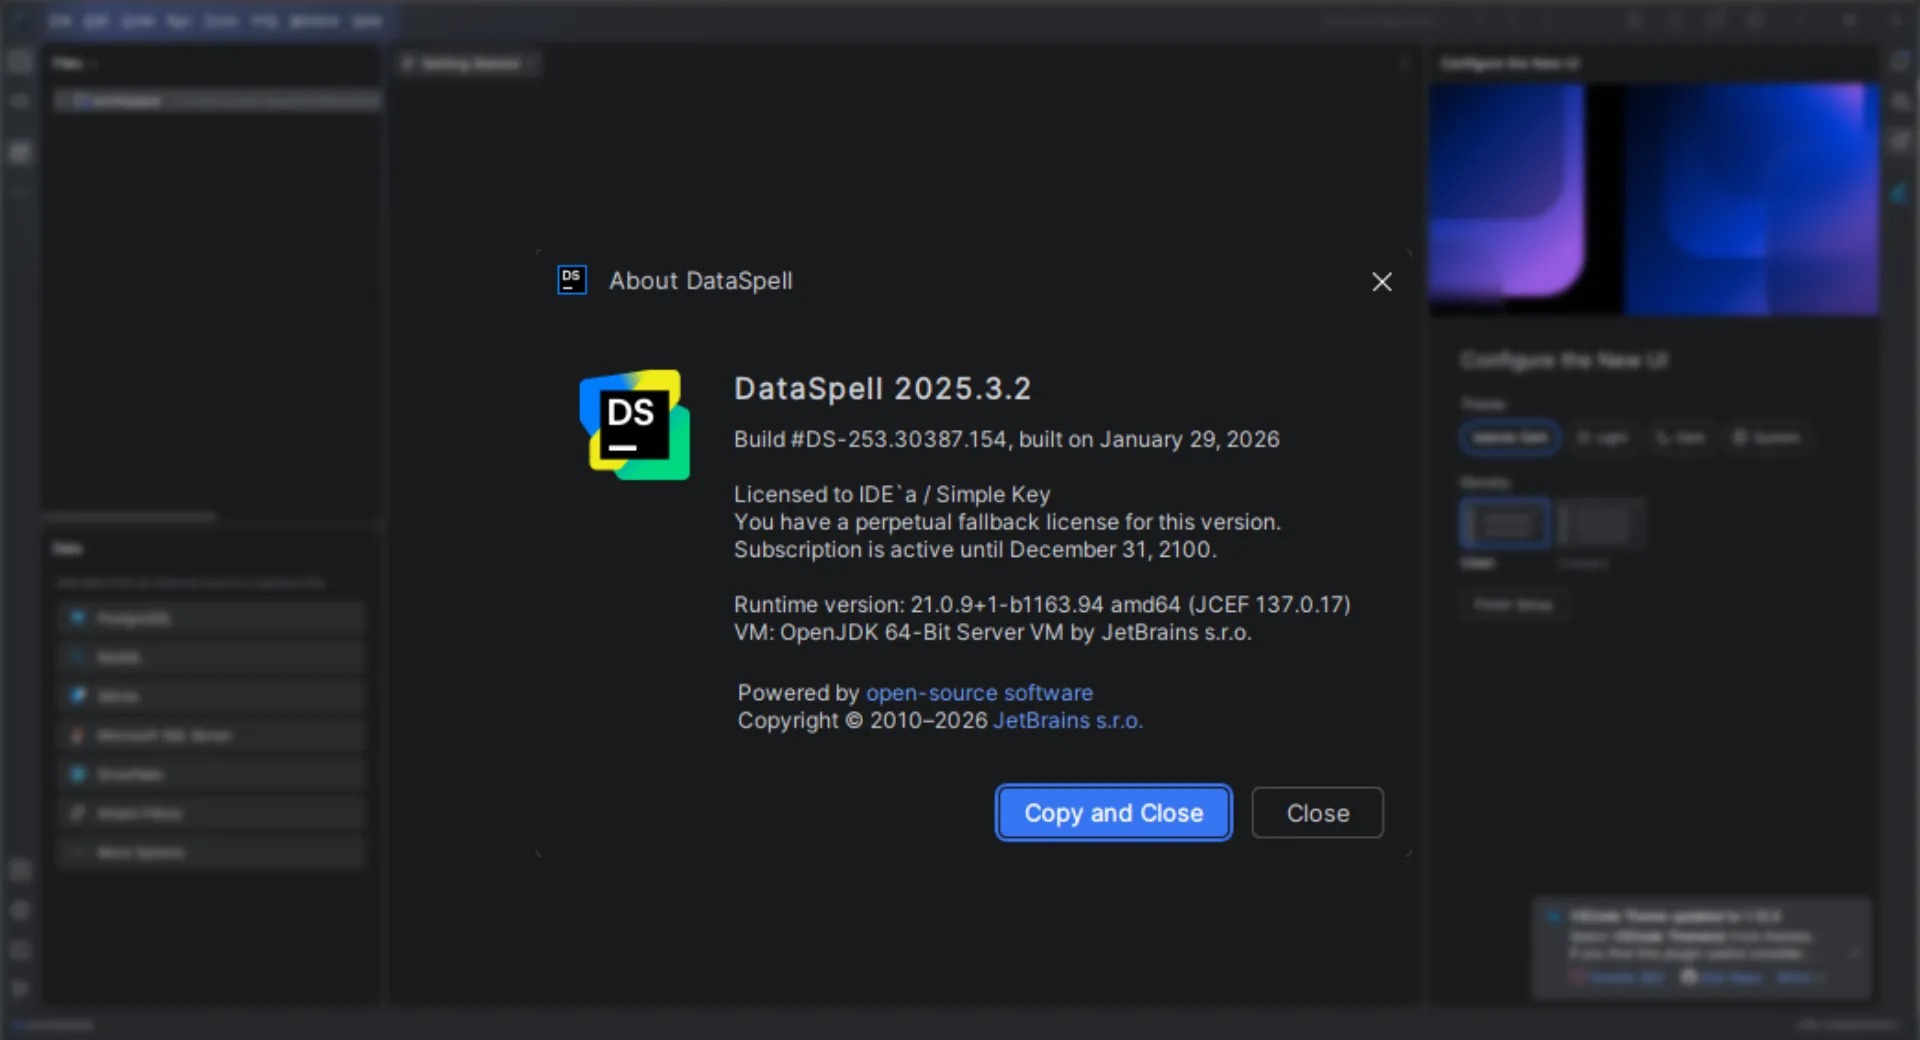Viewport: 1920px width, 1040px height.
Task: Click the About DataSpell title text
Action: 701,281
